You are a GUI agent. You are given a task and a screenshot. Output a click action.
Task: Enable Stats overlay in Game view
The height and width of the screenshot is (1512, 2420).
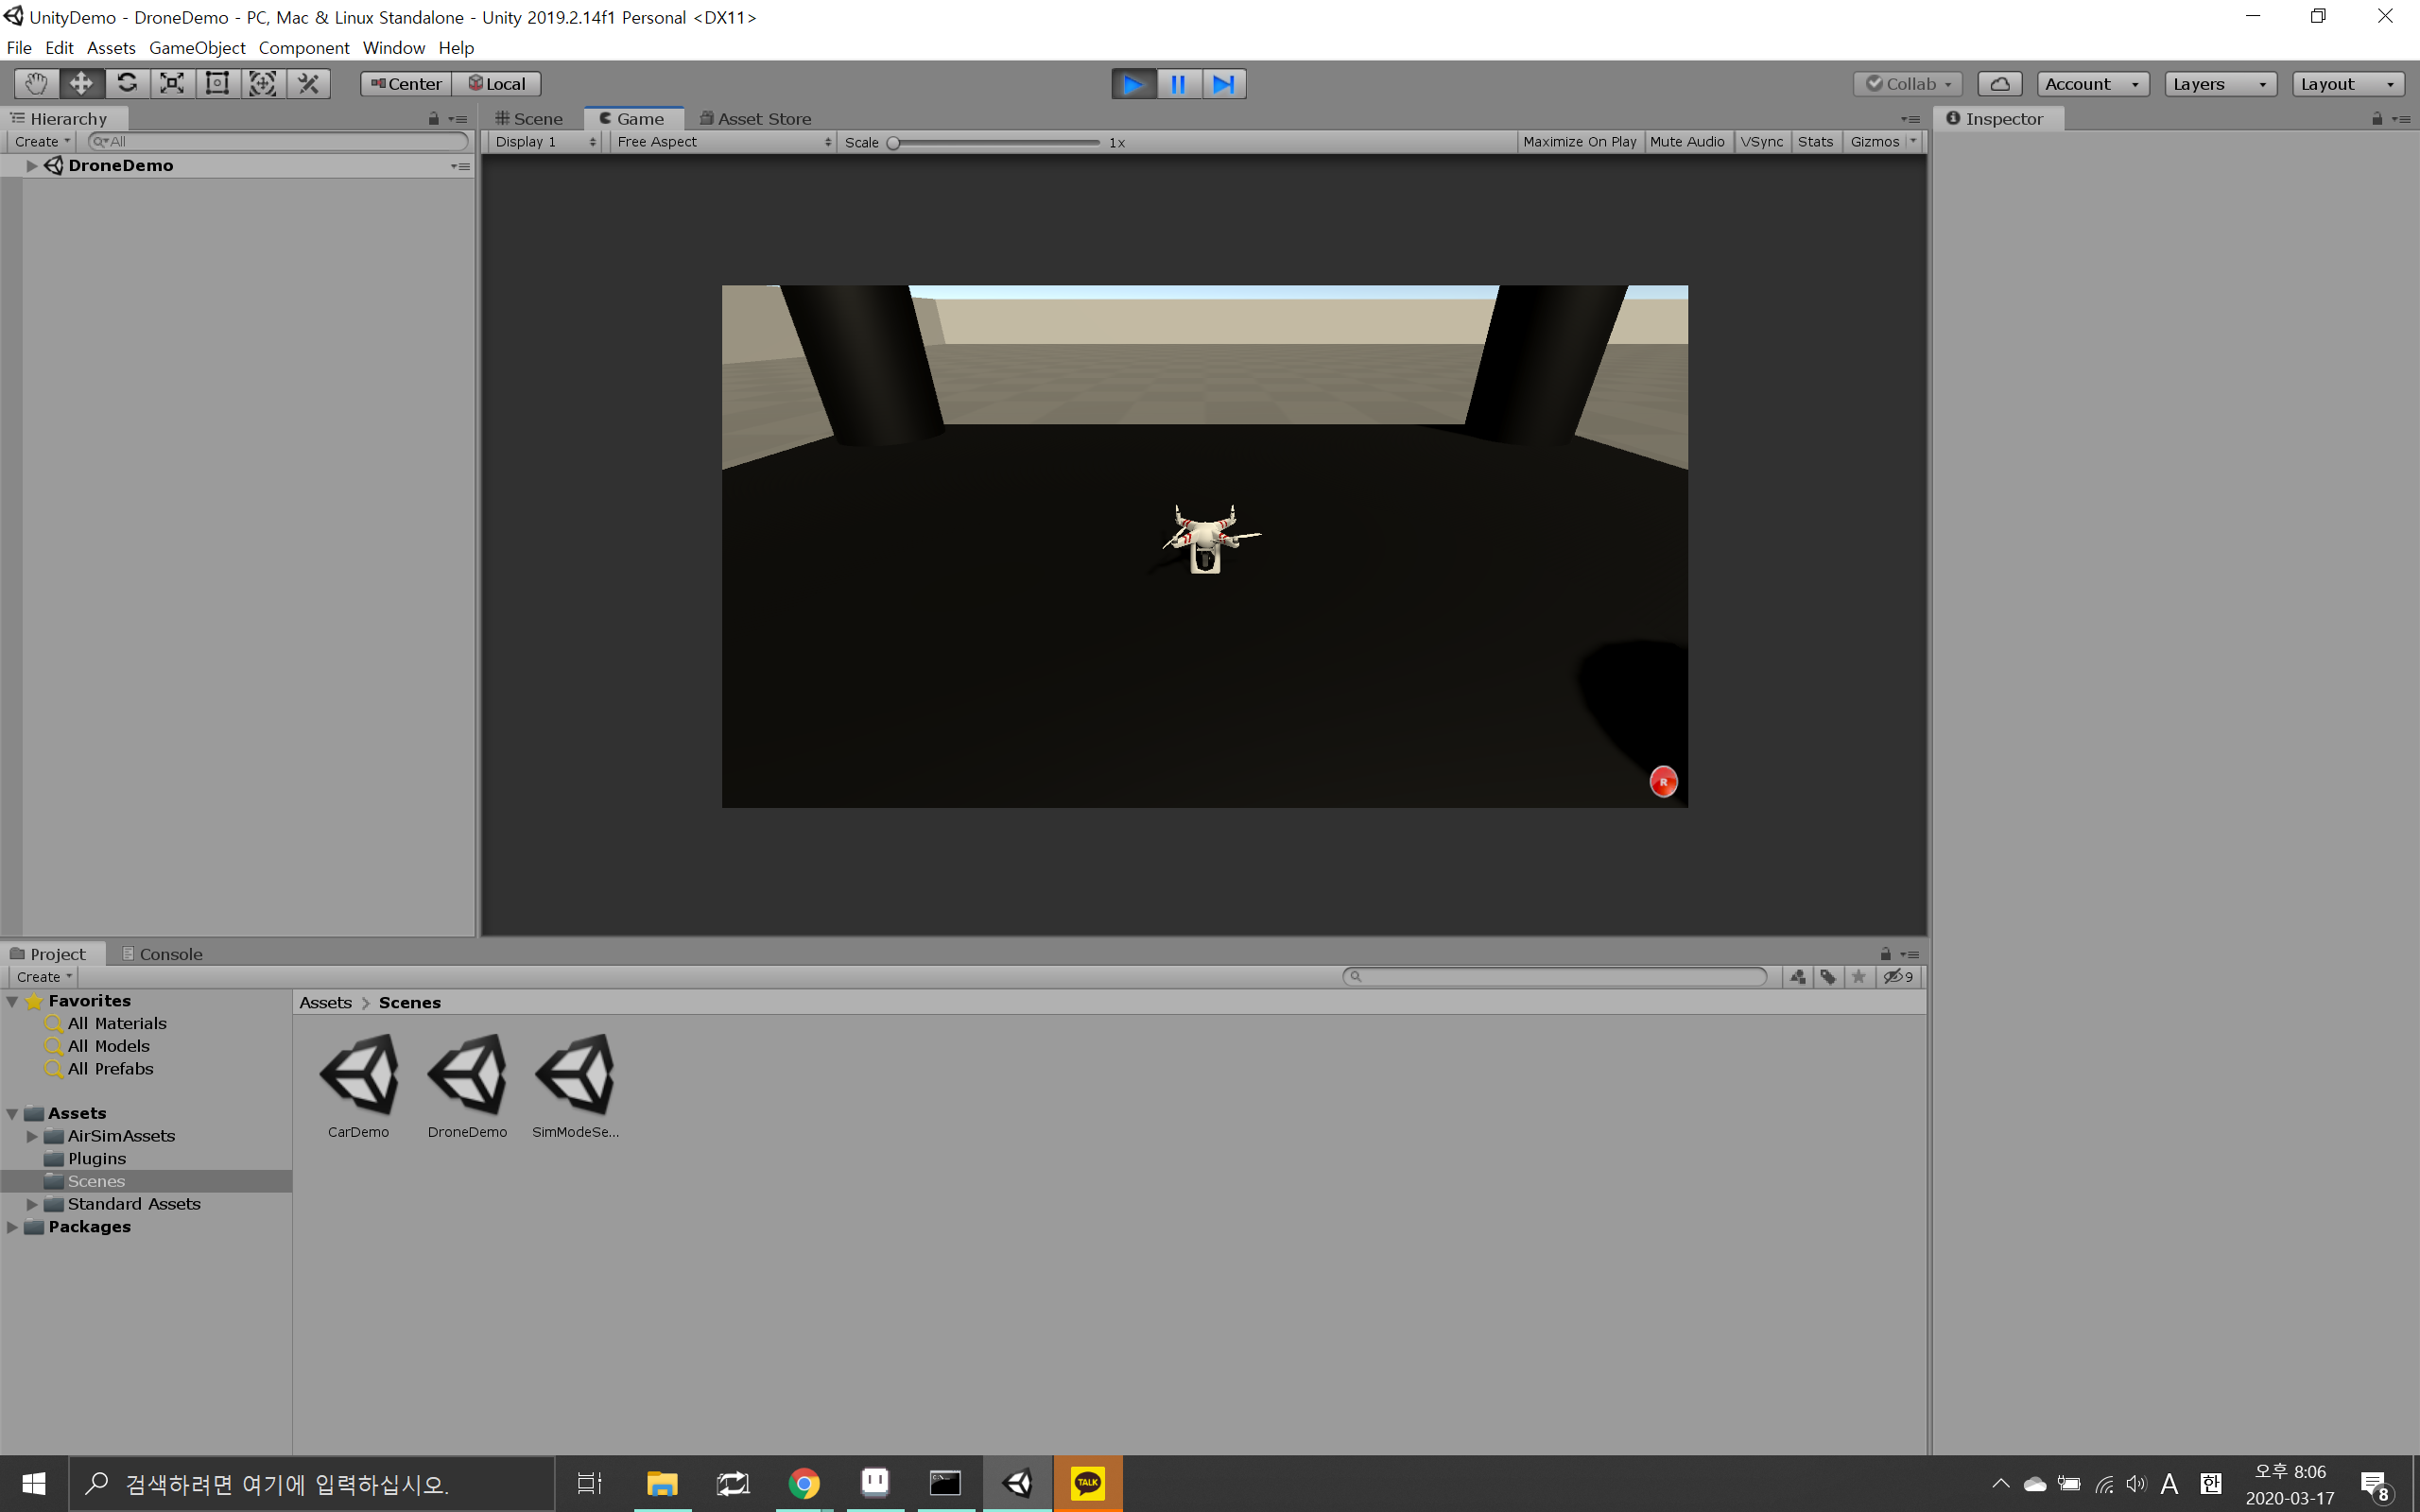tap(1816, 141)
